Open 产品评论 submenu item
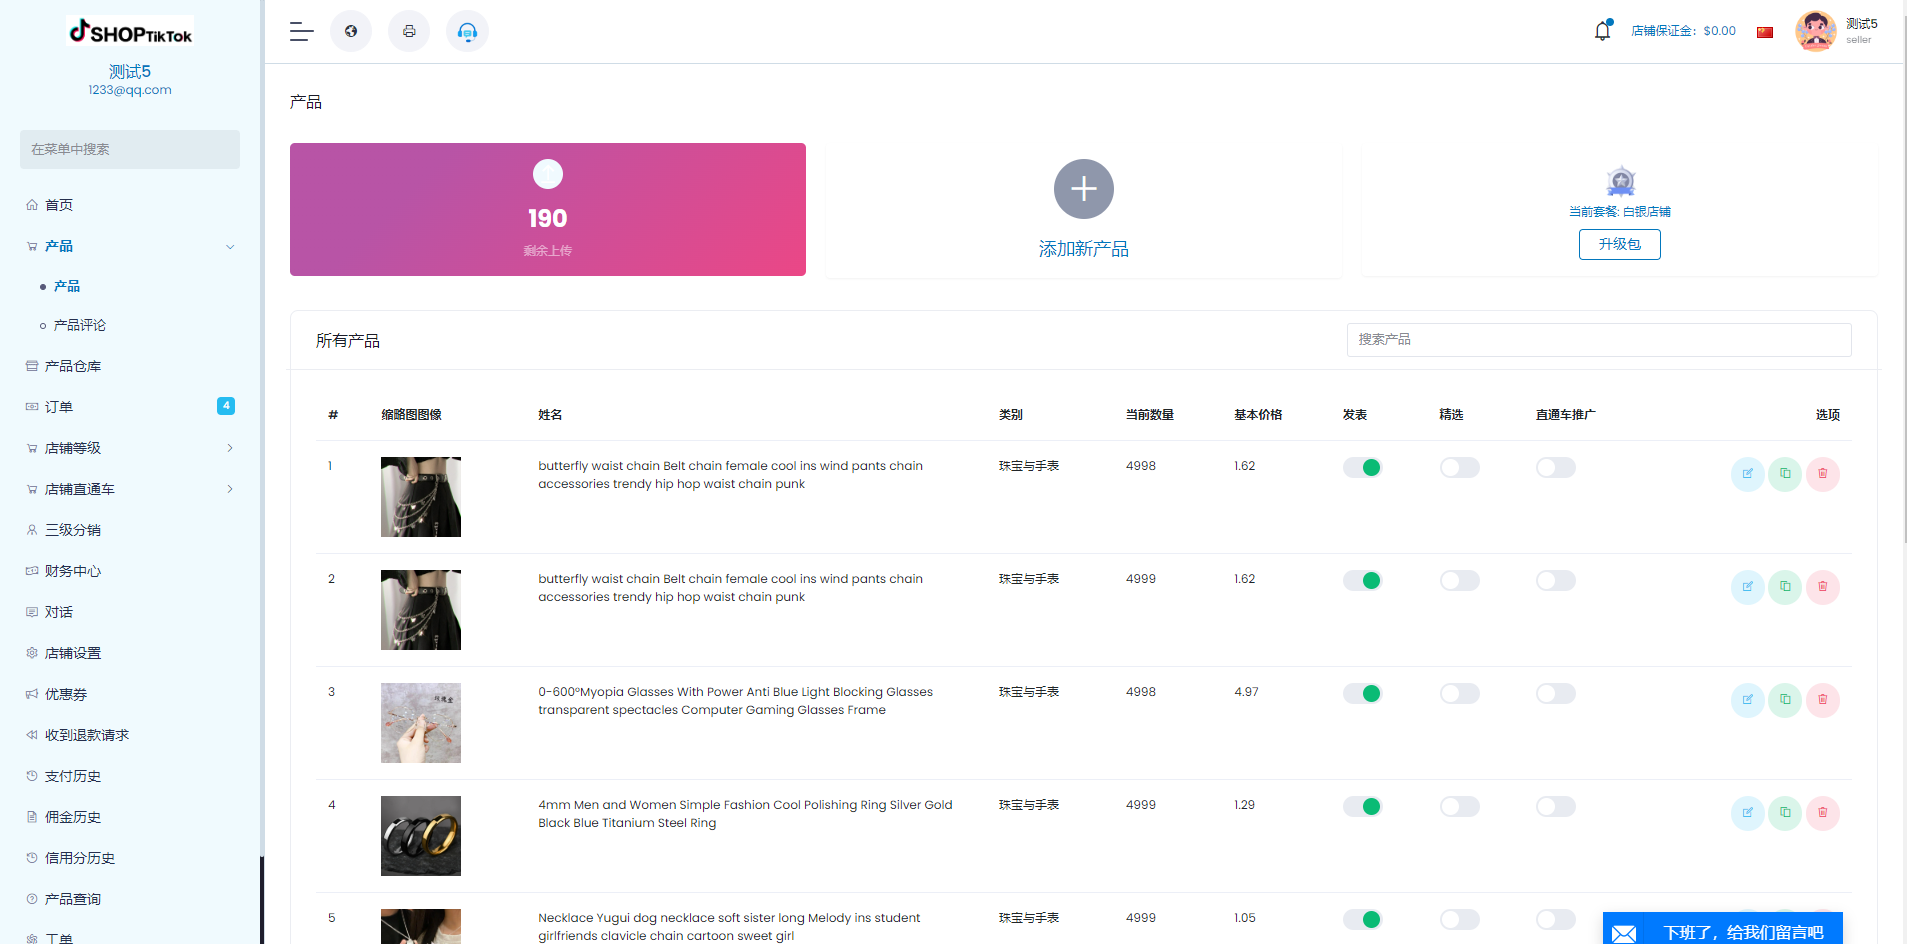The height and width of the screenshot is (944, 1907). tap(80, 326)
